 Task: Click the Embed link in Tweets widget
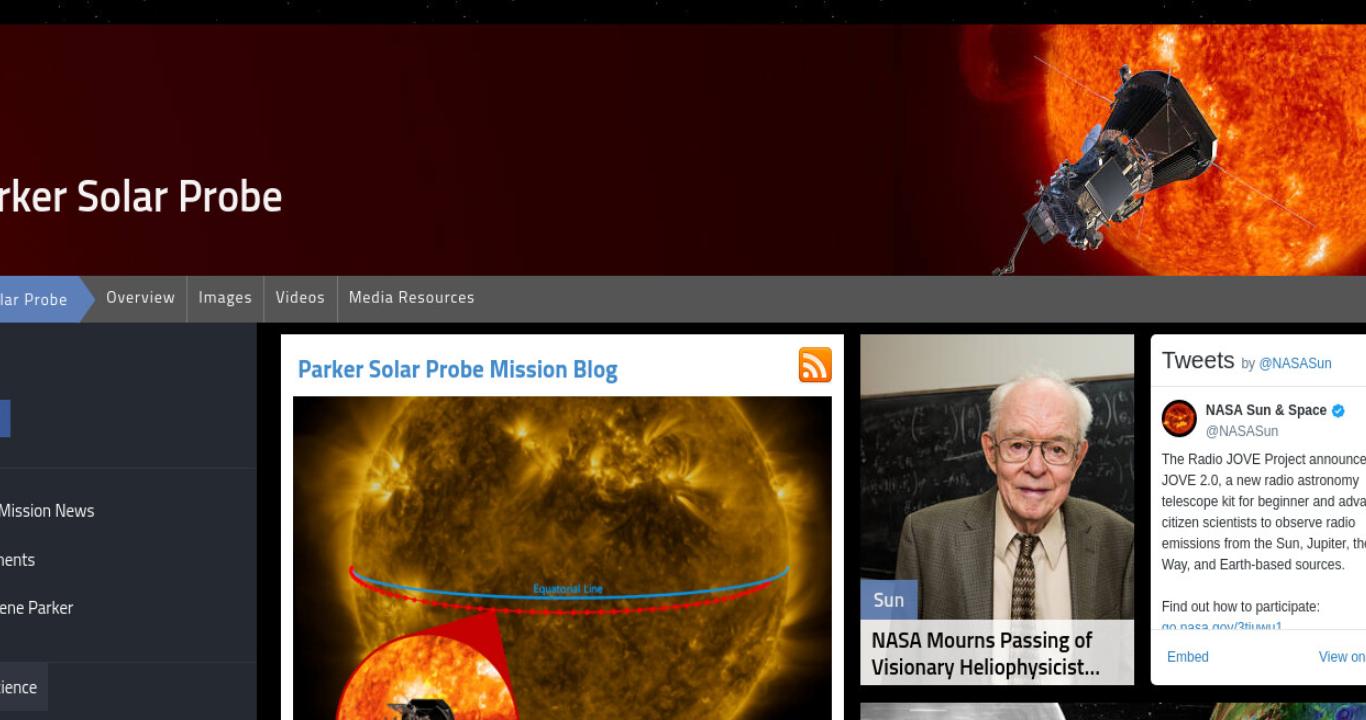pos(1188,657)
